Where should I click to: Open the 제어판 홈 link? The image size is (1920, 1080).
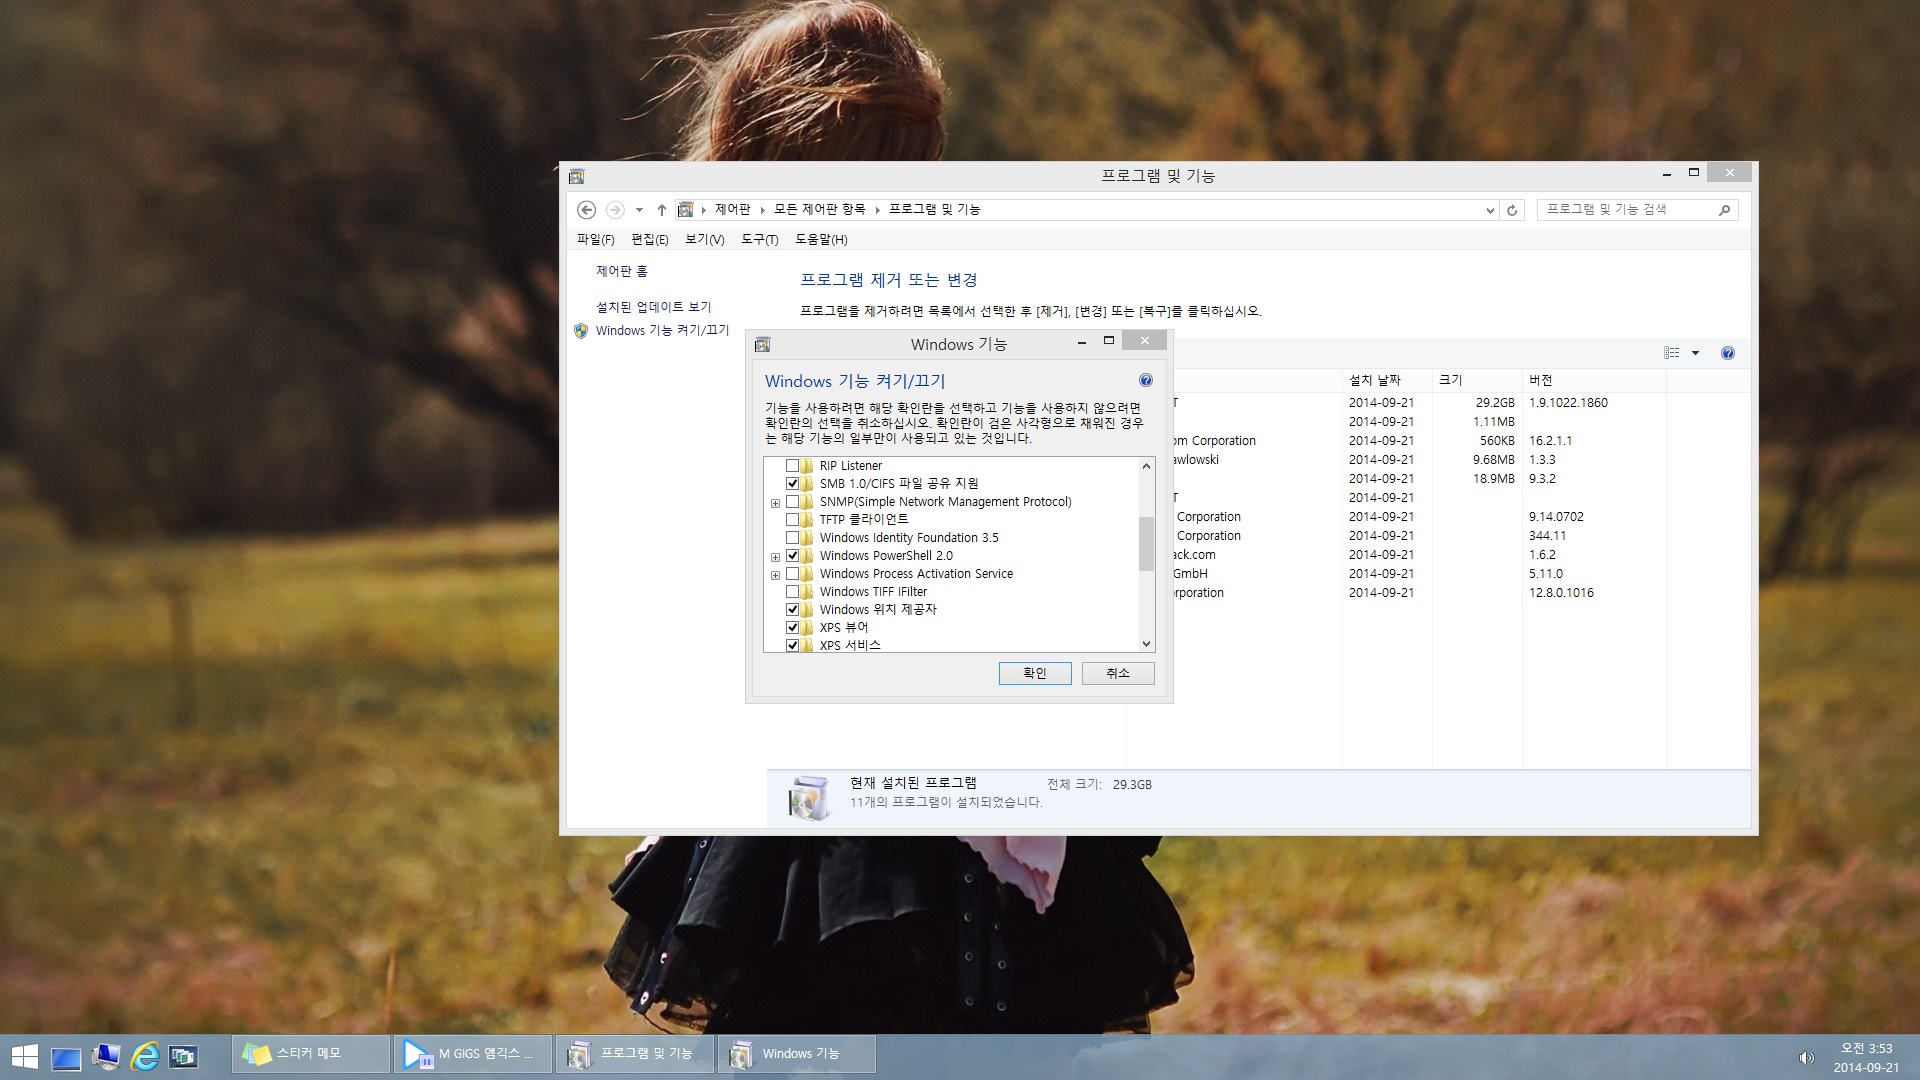click(x=621, y=271)
